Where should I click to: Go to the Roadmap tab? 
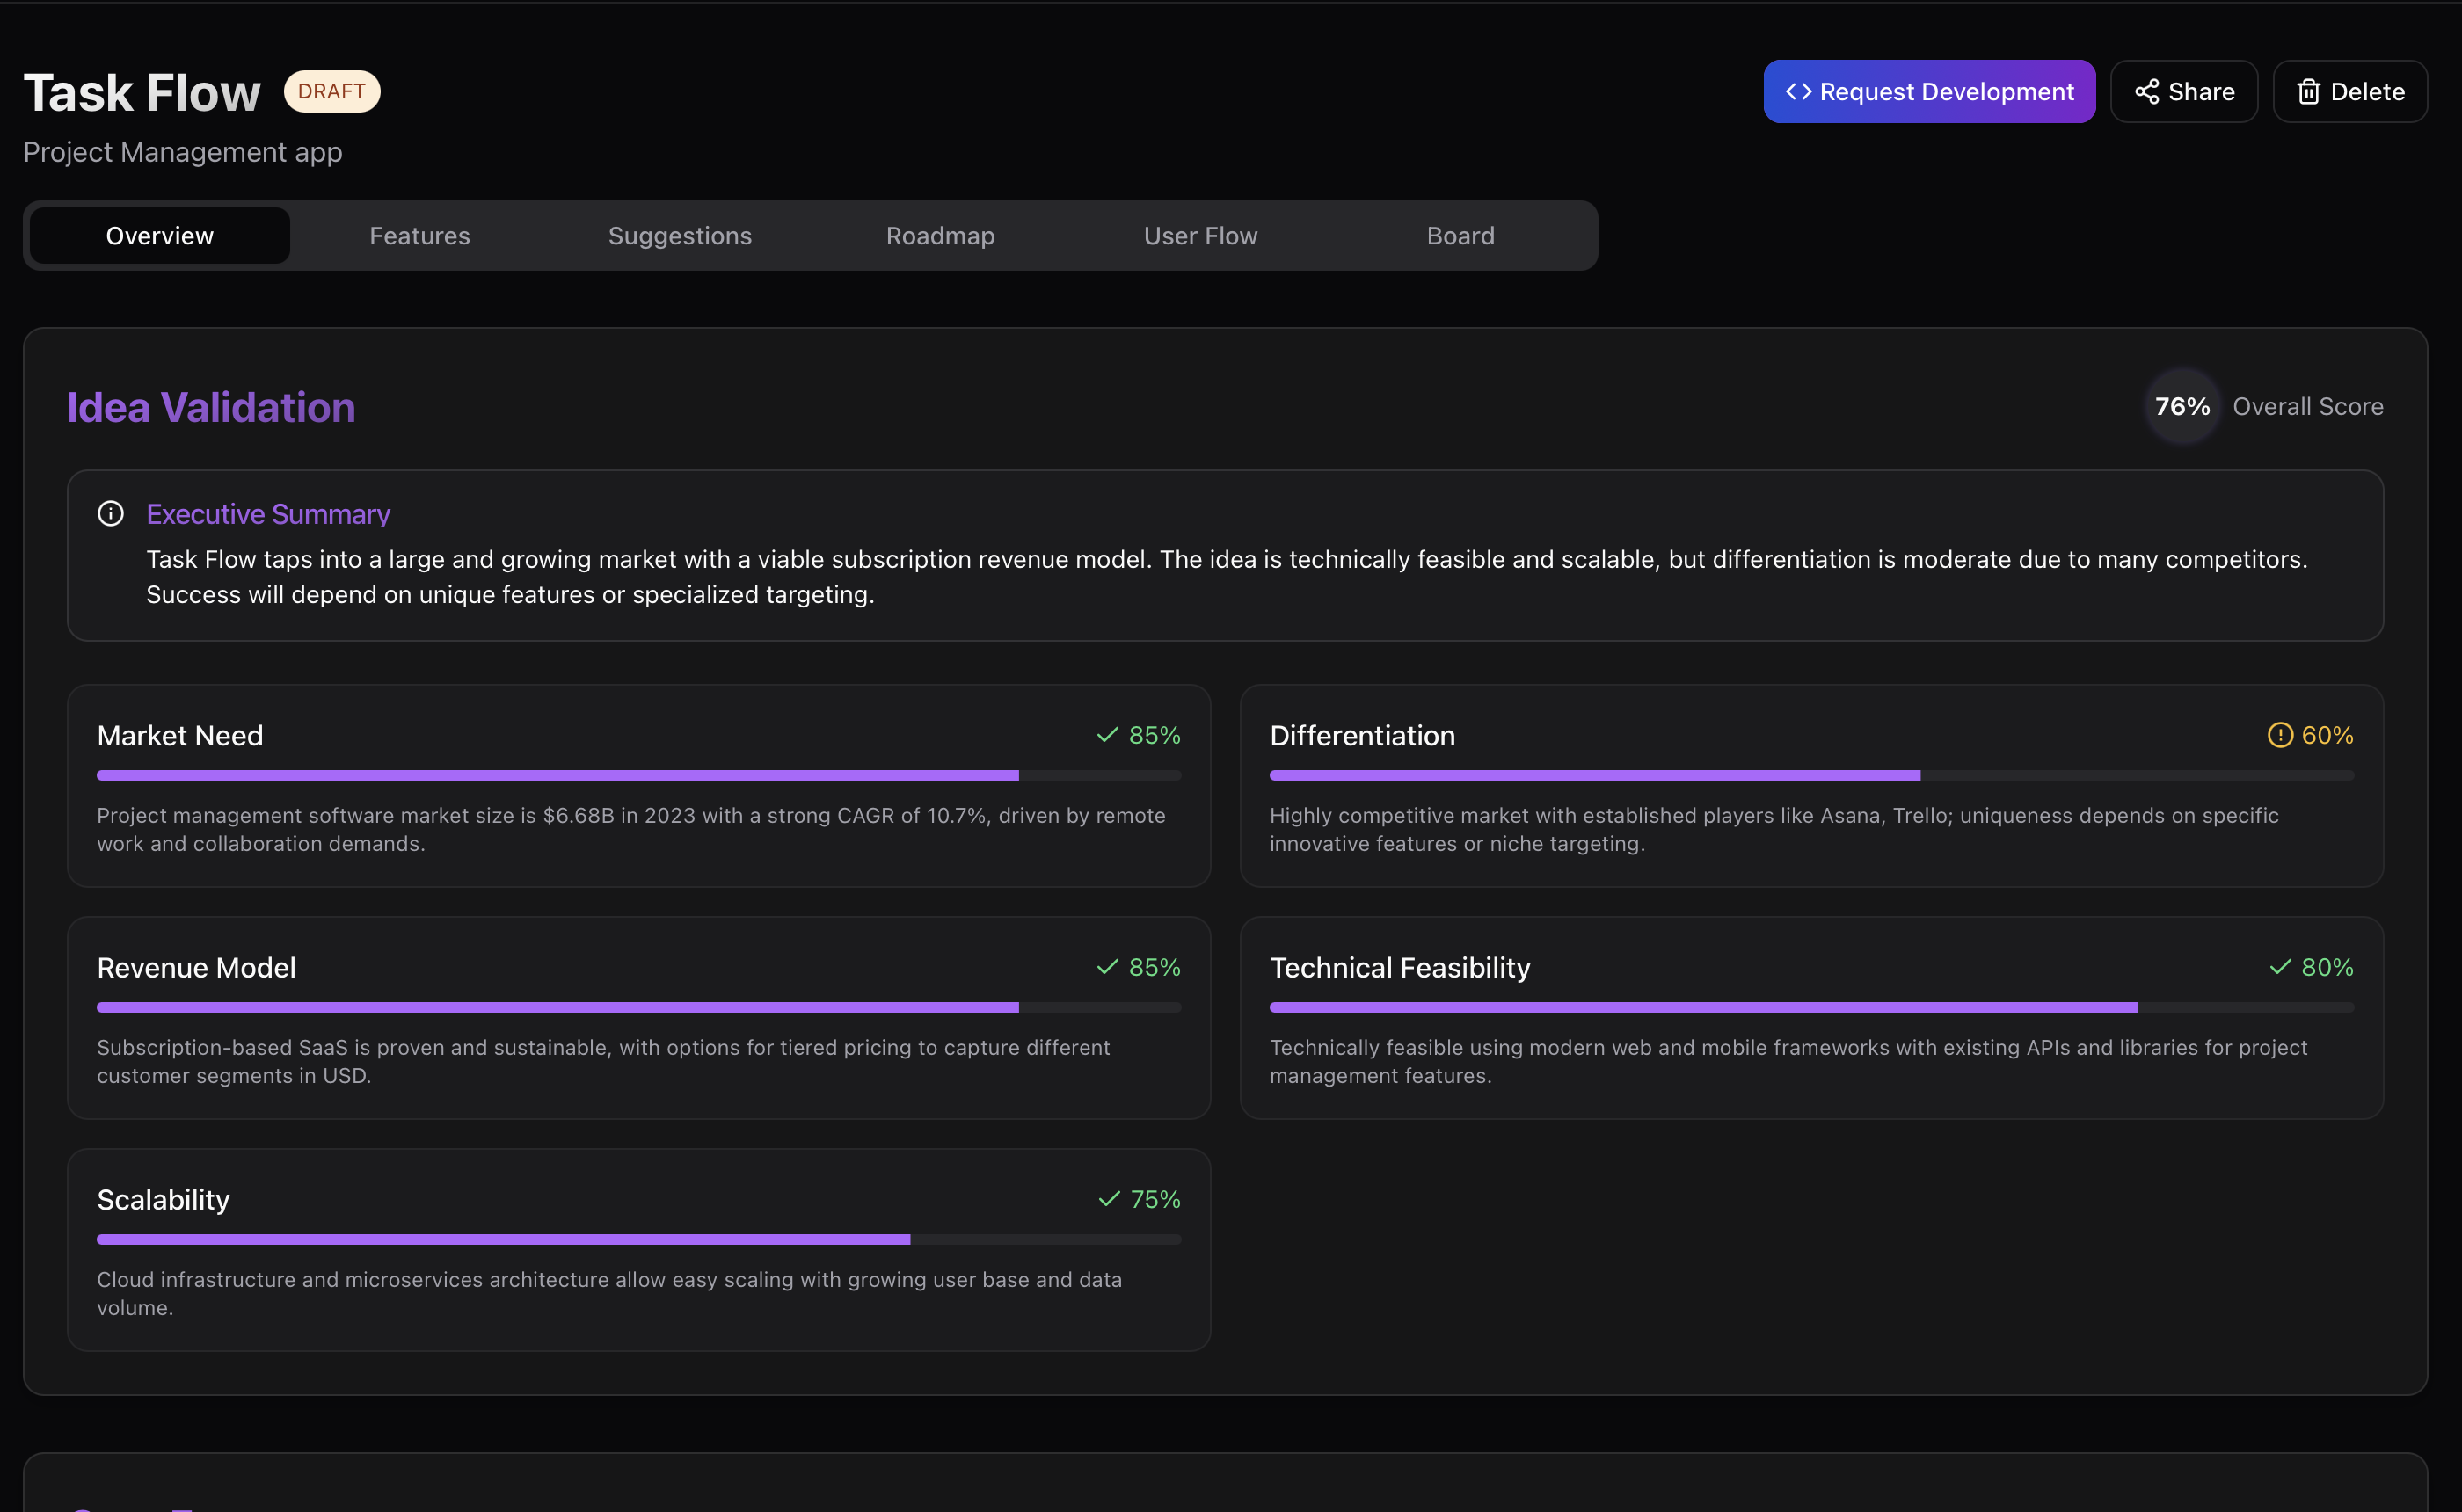[940, 236]
